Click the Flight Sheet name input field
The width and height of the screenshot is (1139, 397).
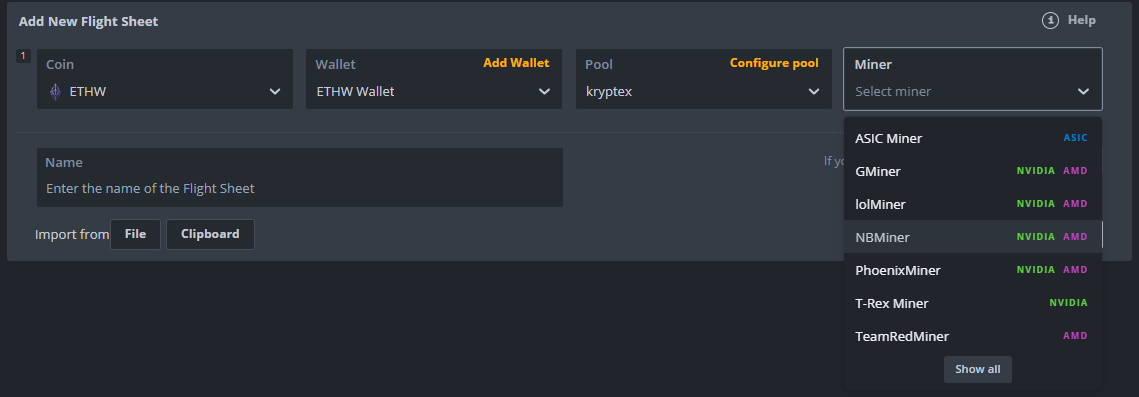click(300, 178)
